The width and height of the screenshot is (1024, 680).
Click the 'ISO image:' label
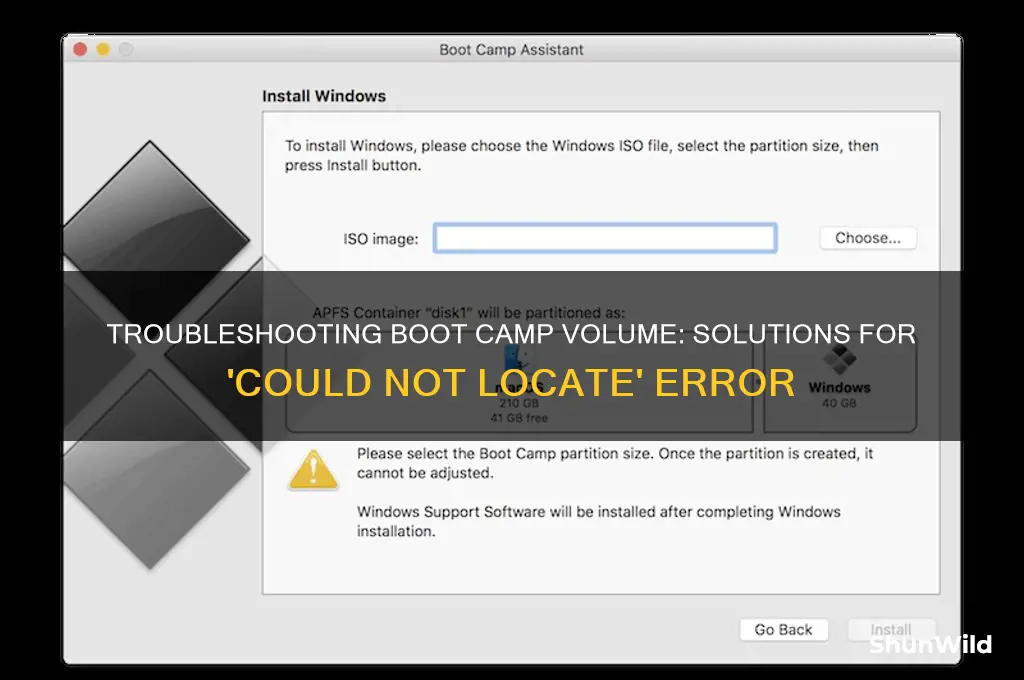pos(381,239)
